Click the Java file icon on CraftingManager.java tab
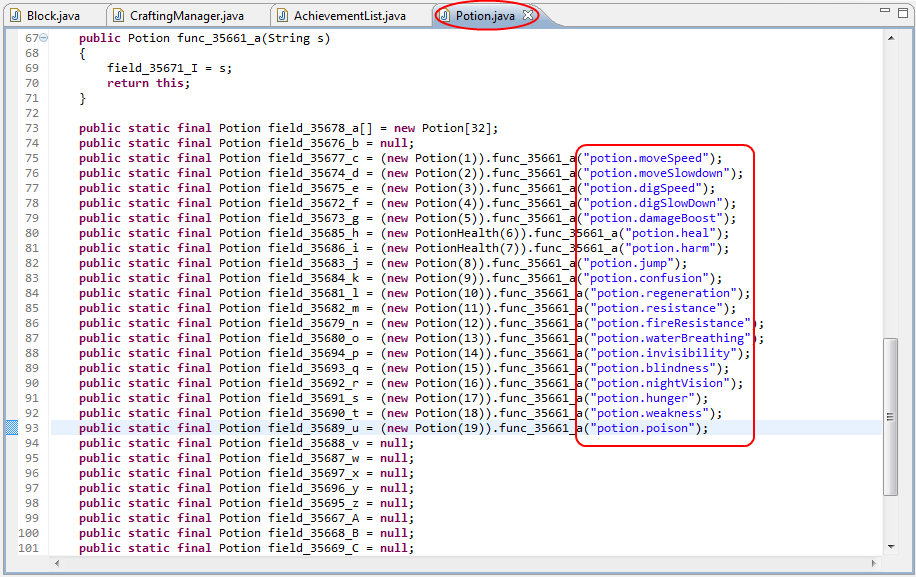The height and width of the screenshot is (577, 916). pos(119,16)
